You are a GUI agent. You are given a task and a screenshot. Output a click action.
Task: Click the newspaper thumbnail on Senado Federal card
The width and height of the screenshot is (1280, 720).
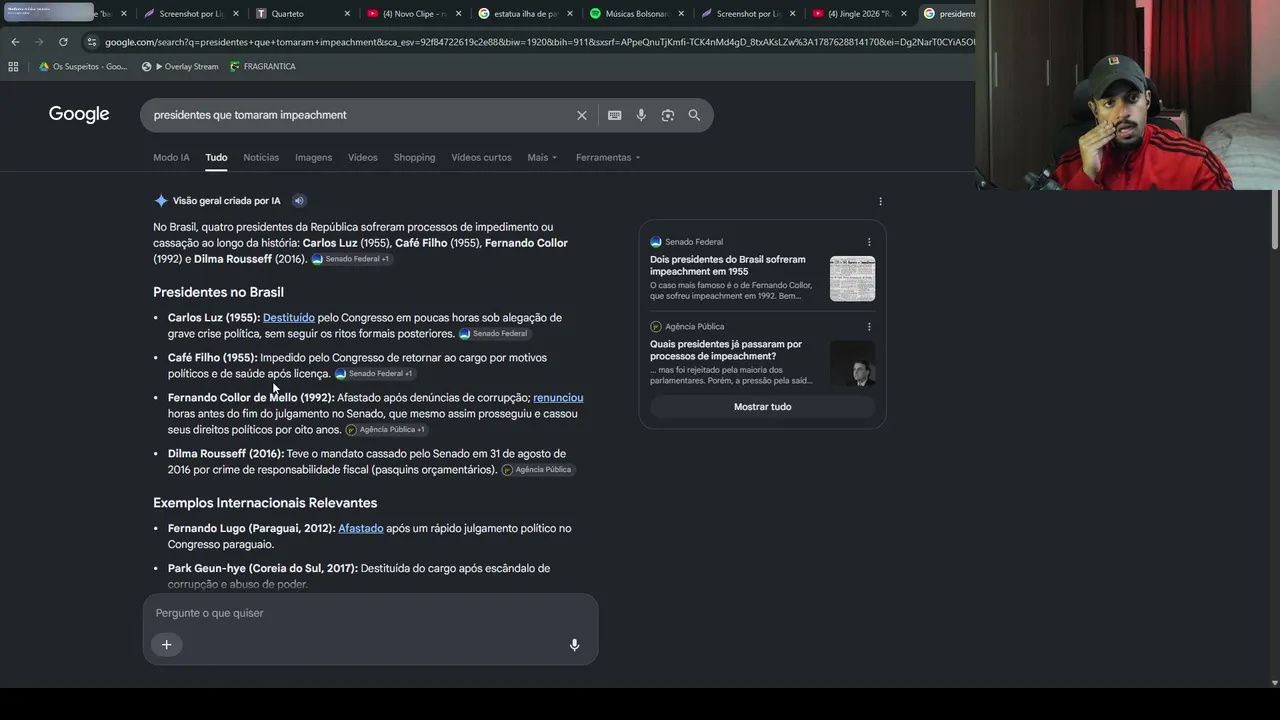pos(852,279)
